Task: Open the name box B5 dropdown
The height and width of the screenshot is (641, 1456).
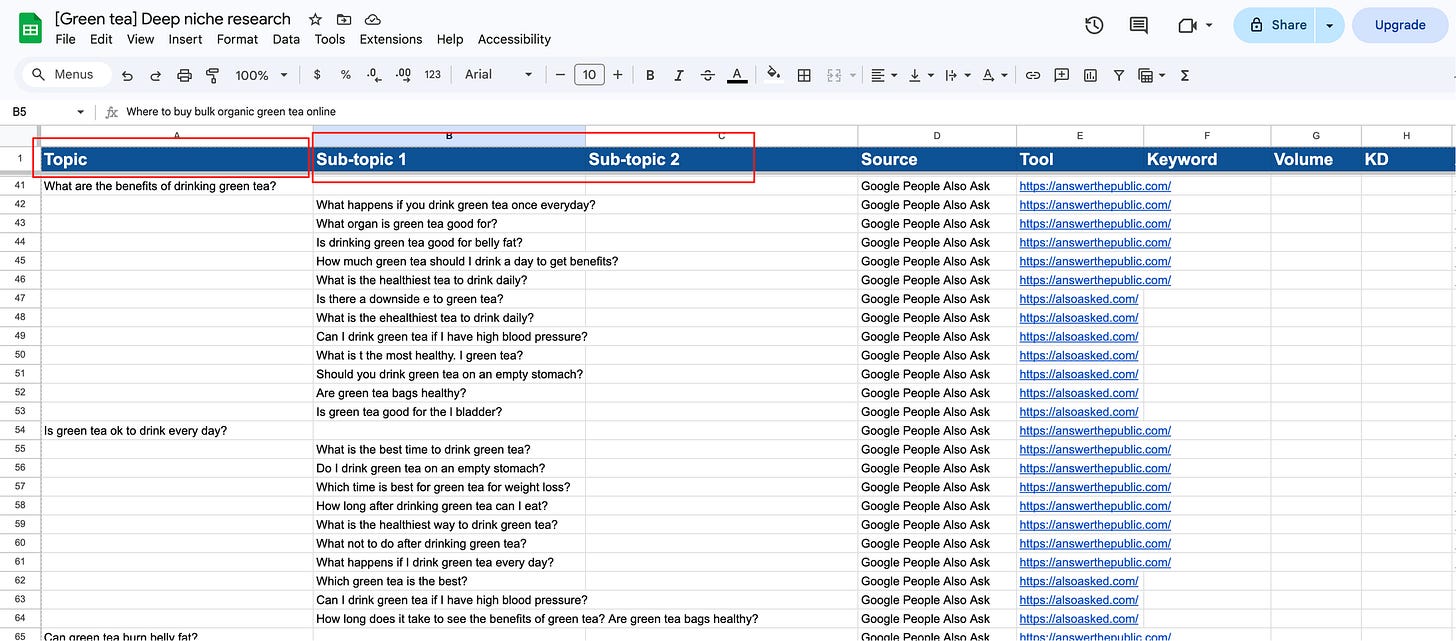Action: [81, 112]
